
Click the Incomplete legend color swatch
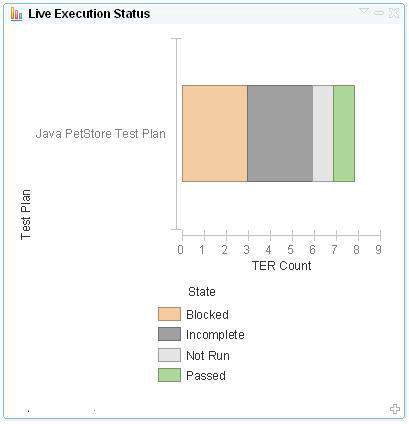[x=169, y=334]
